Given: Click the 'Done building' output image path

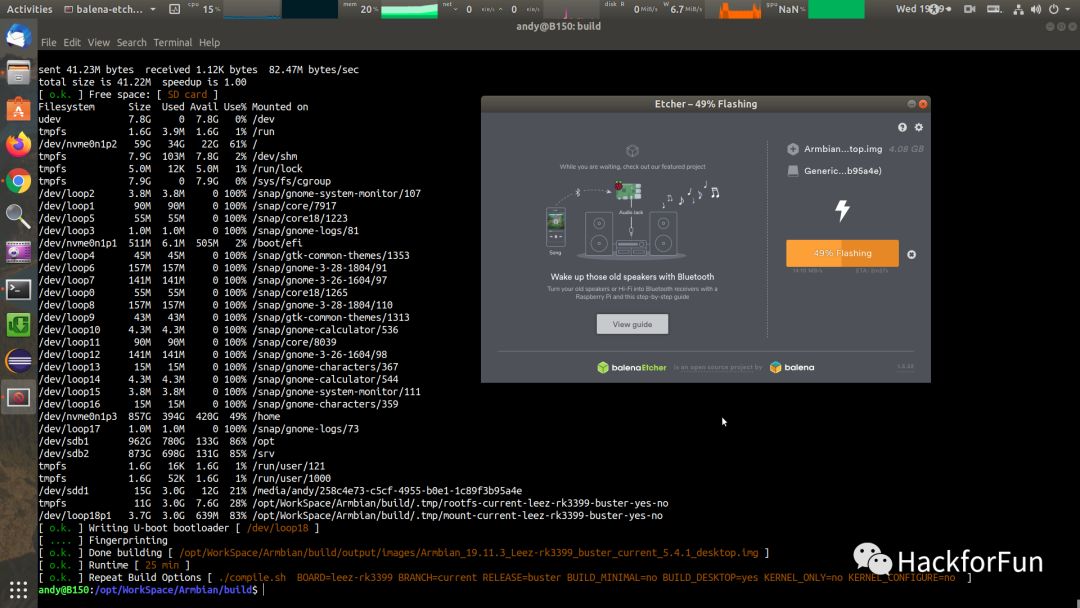Looking at the screenshot, I should [468, 553].
